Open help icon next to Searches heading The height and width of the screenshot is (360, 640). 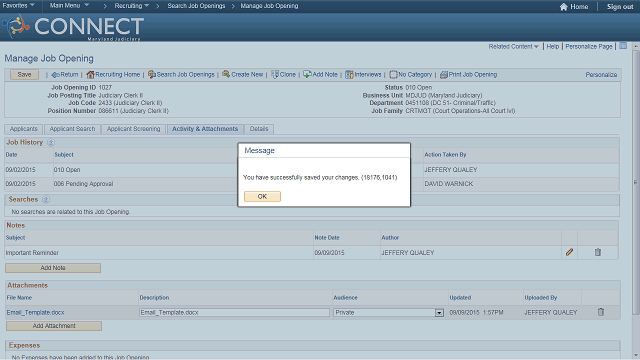pos(46,200)
